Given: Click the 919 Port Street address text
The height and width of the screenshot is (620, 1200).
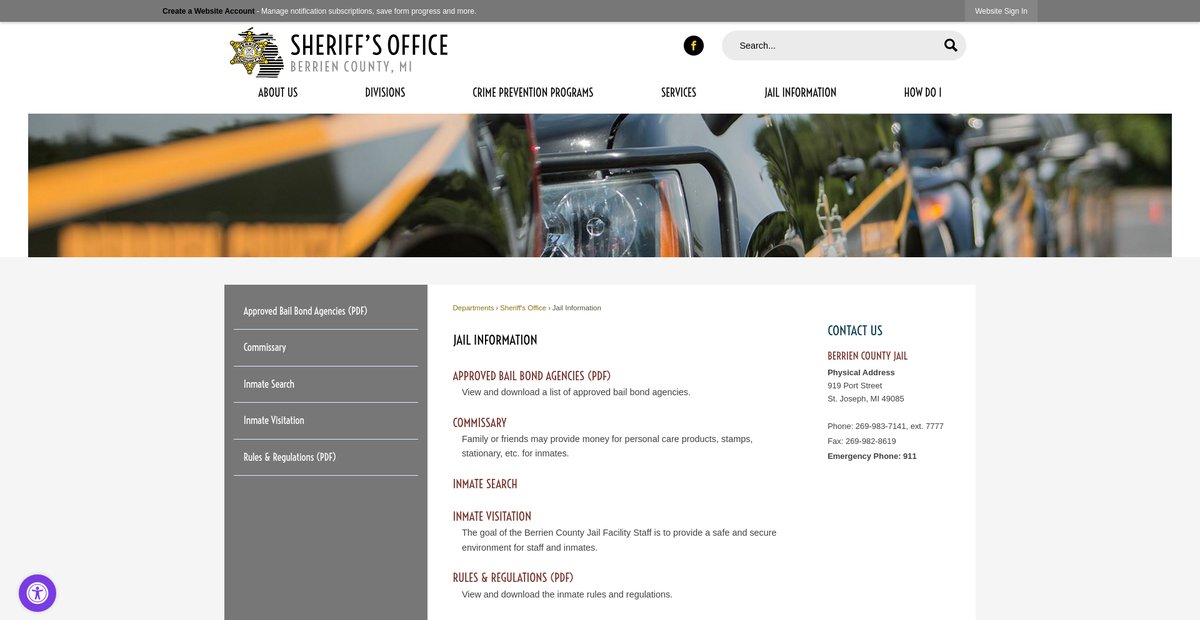Looking at the screenshot, I should pos(855,385).
